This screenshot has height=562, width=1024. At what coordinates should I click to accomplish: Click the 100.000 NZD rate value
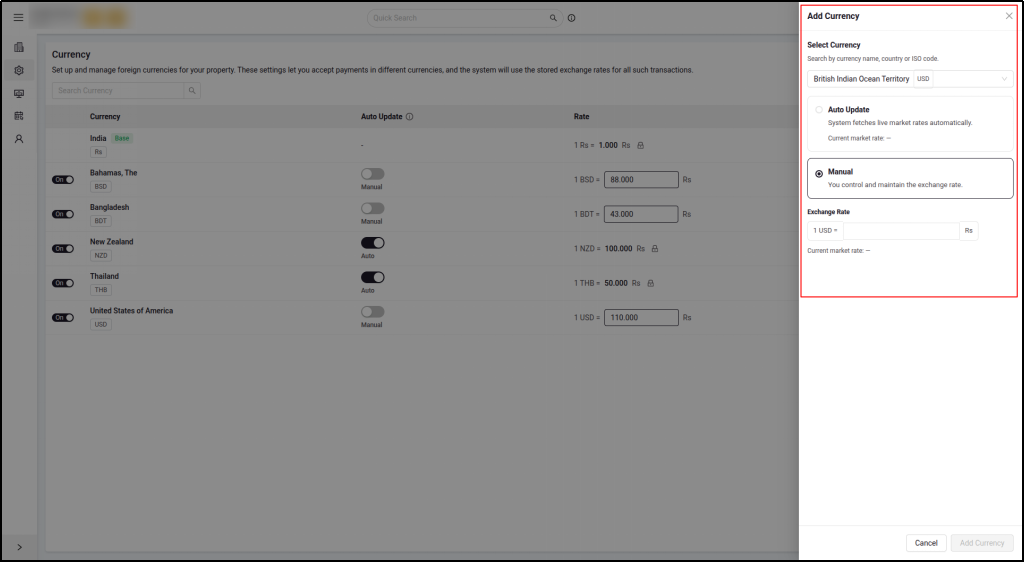click(x=618, y=249)
